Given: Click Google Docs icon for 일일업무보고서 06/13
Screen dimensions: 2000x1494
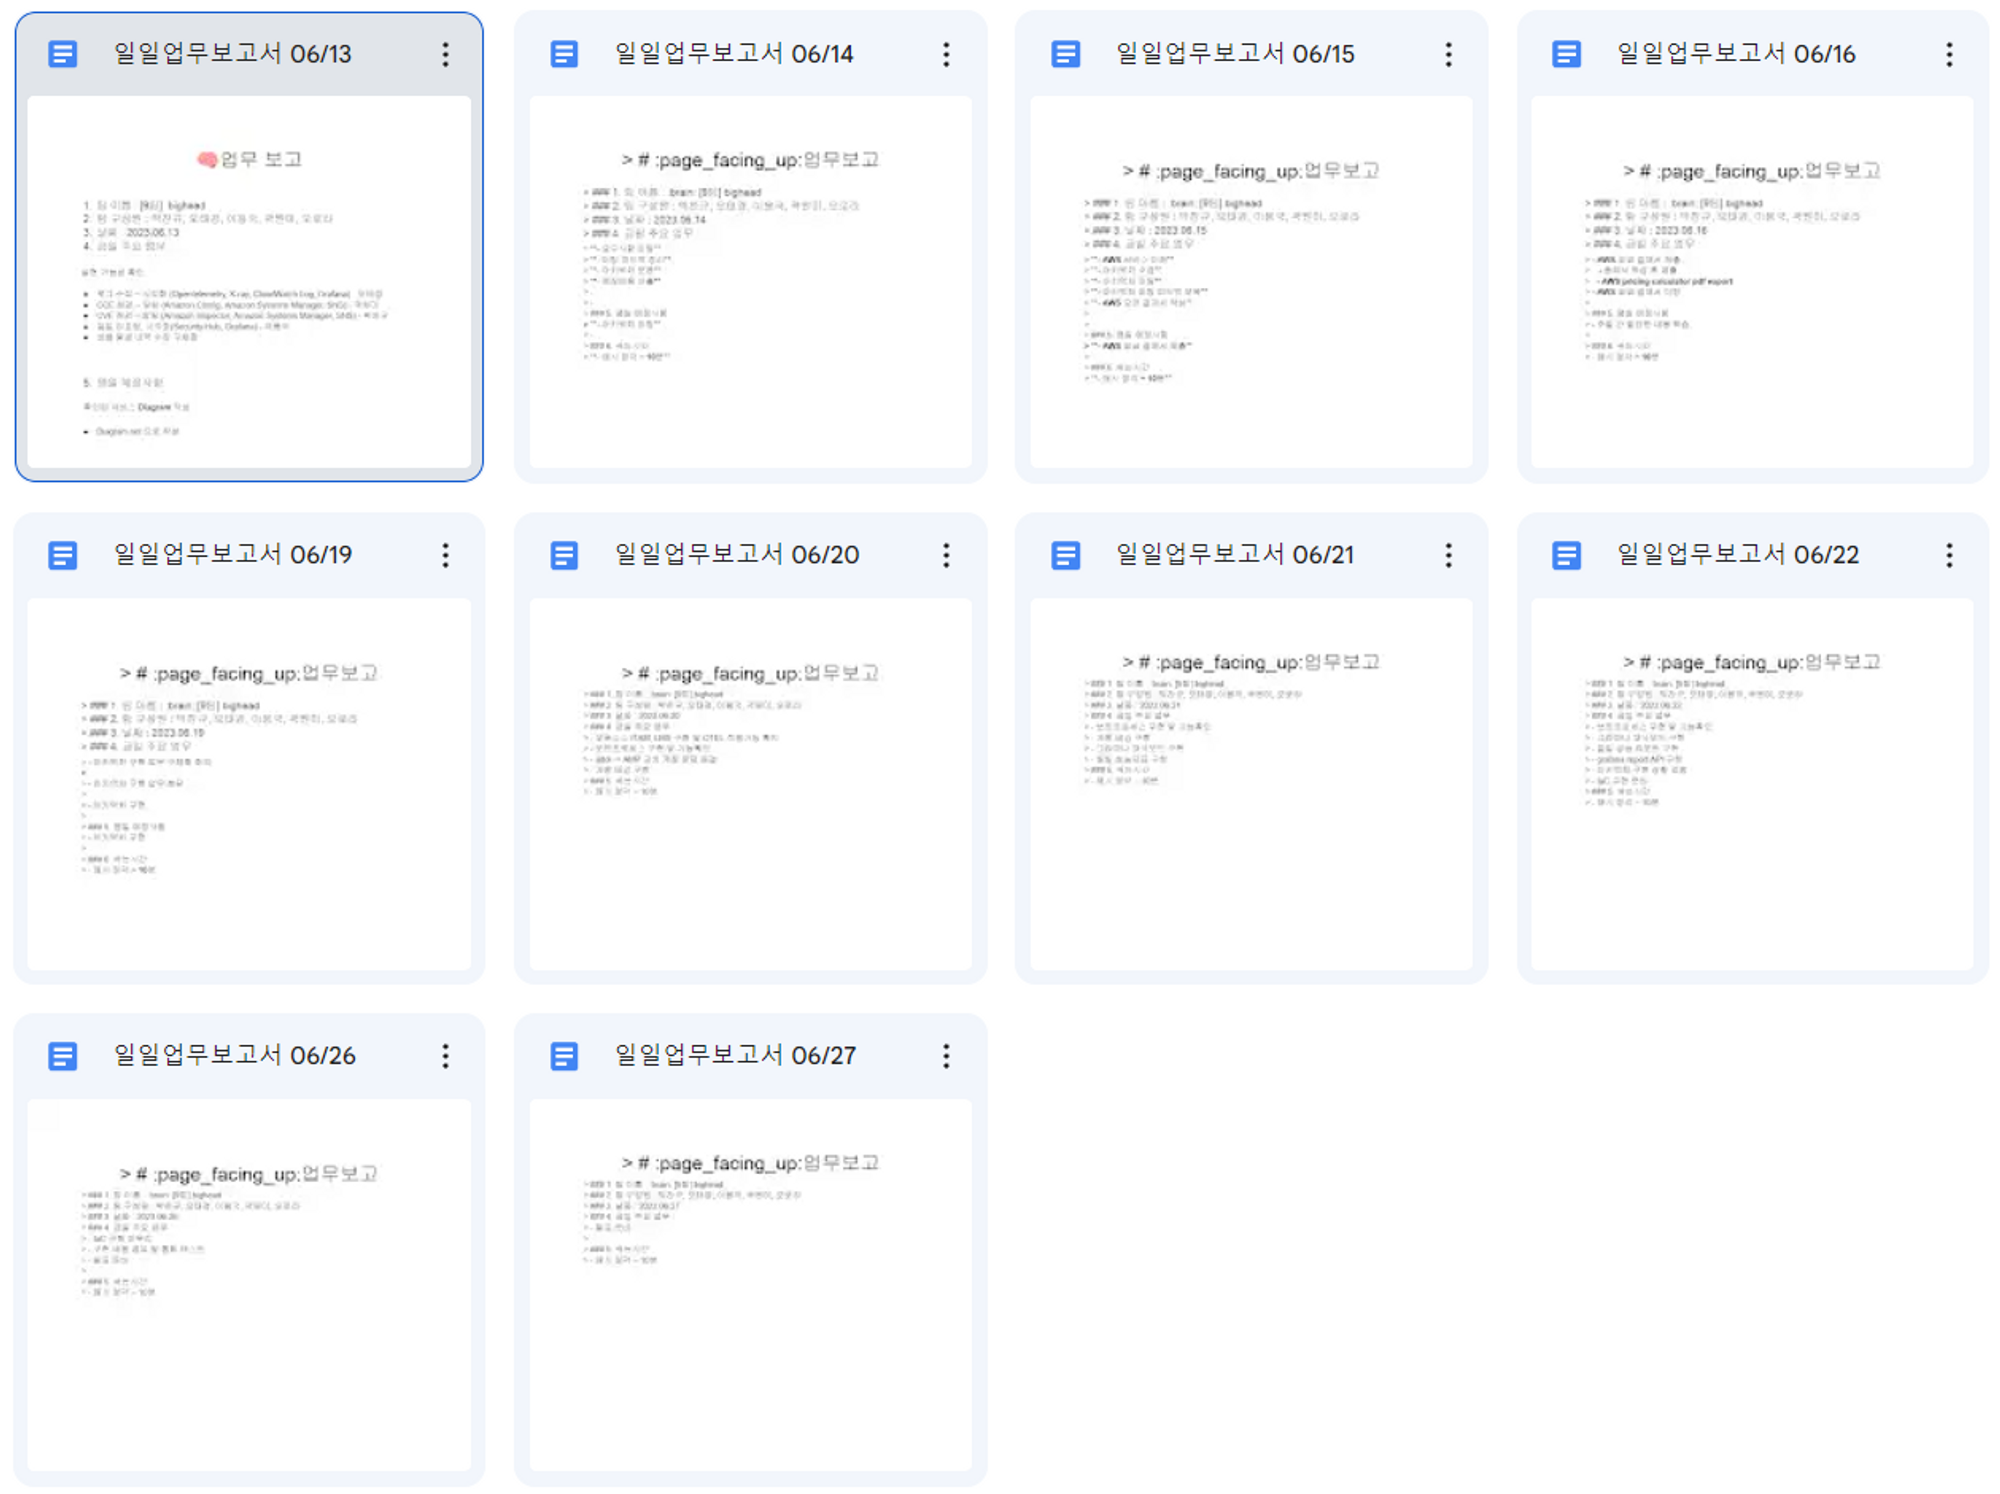Looking at the screenshot, I should coord(63,54).
